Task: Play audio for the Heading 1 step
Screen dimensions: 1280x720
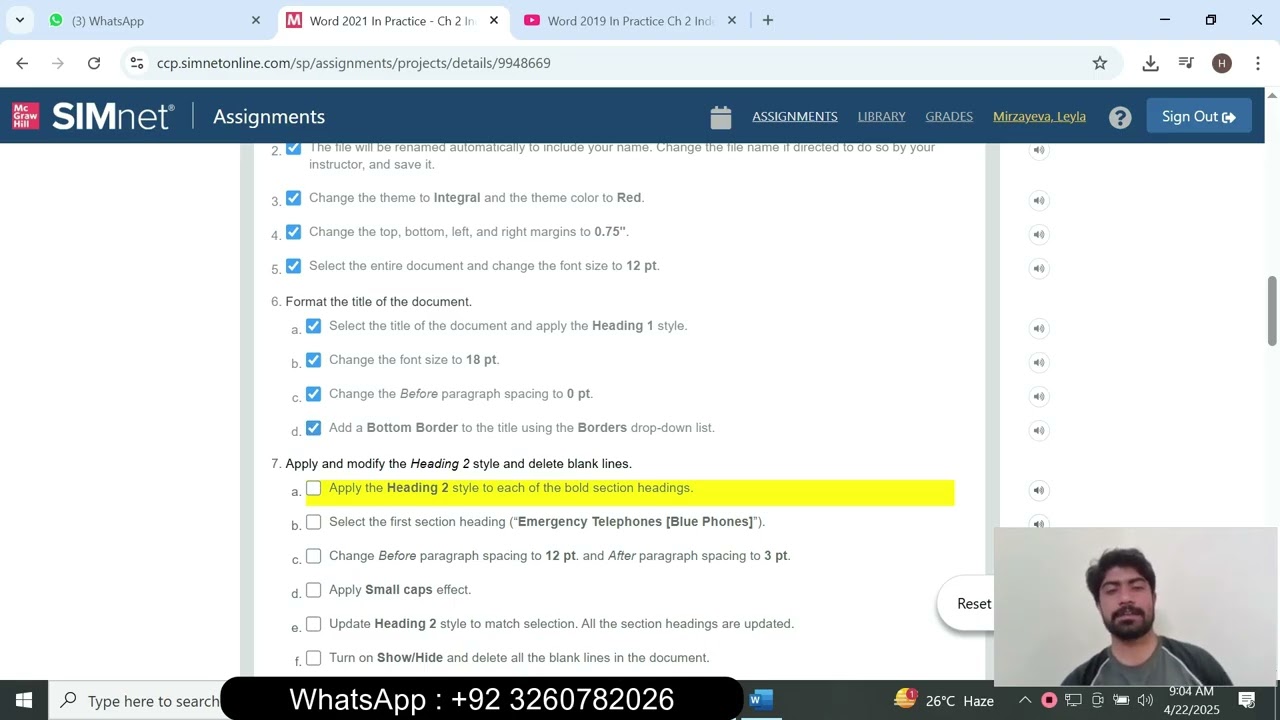Action: pos(1039,328)
